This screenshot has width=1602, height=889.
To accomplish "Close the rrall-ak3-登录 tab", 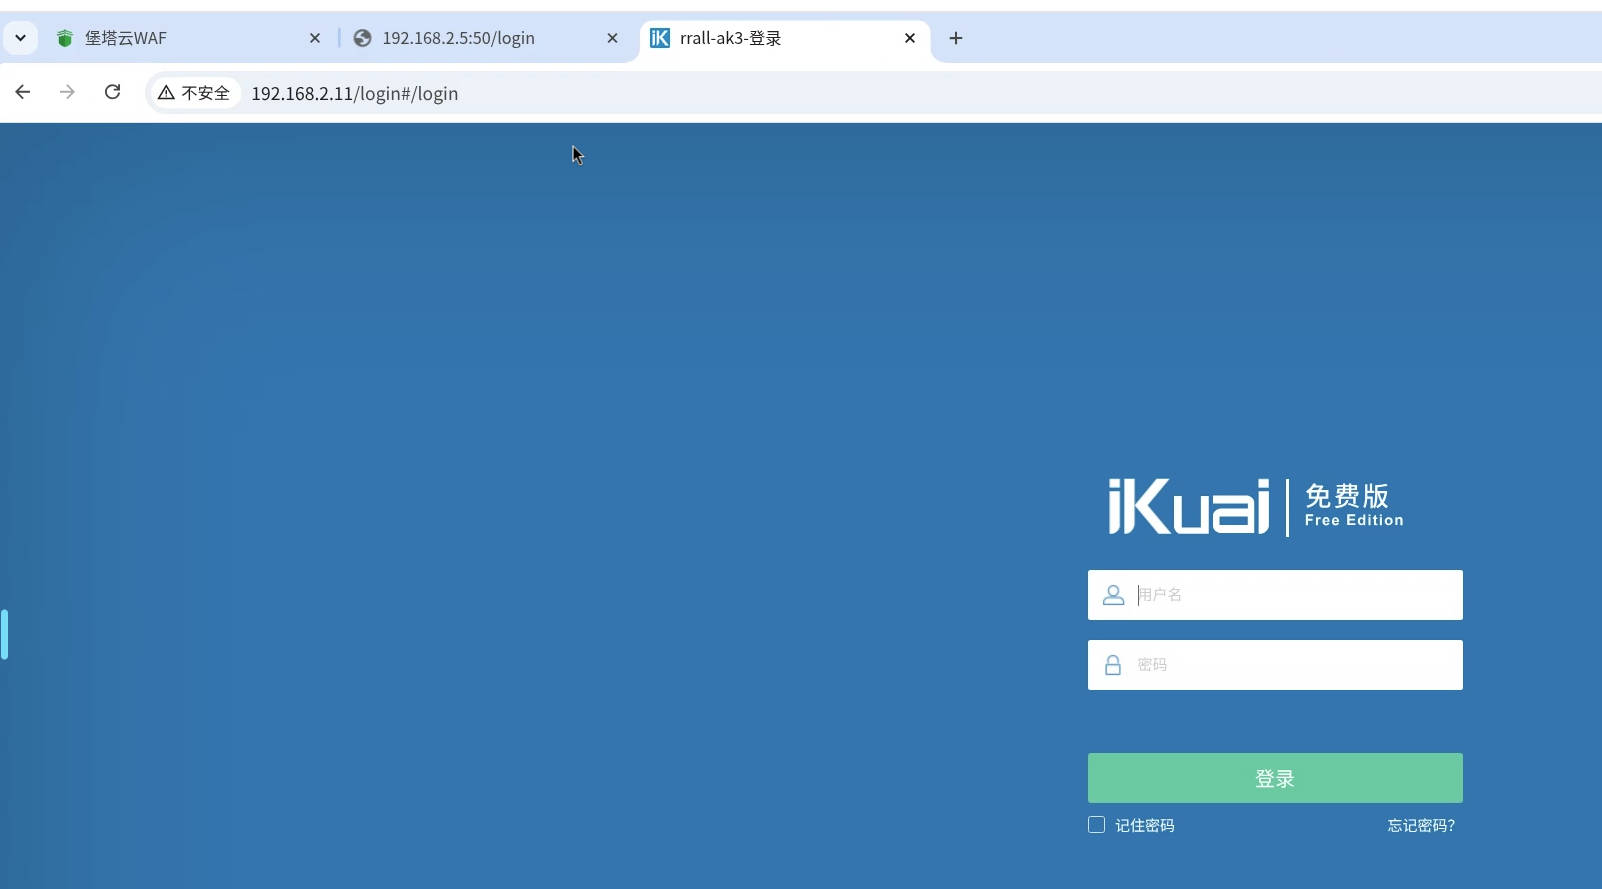I will tap(910, 38).
